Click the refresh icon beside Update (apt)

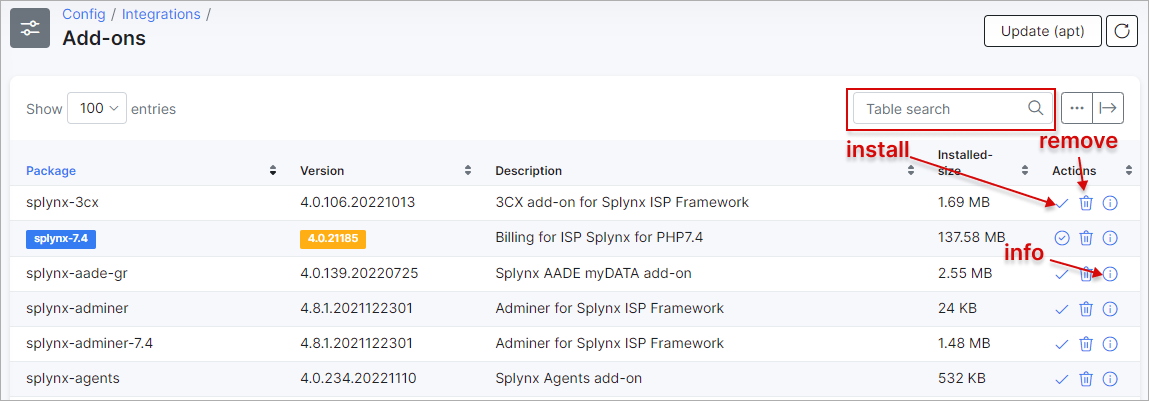[x=1122, y=32]
